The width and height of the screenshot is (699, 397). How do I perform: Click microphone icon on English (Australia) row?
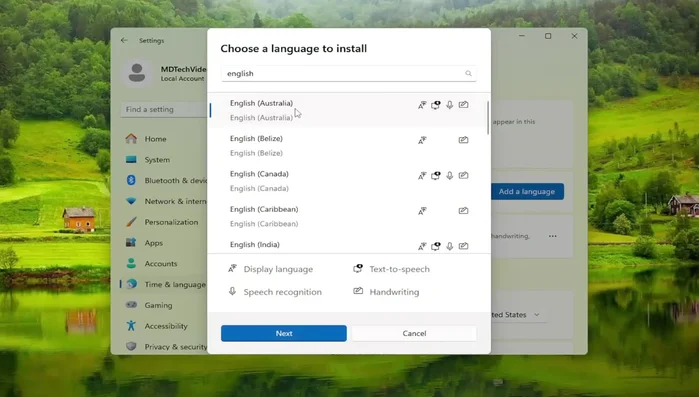point(449,105)
